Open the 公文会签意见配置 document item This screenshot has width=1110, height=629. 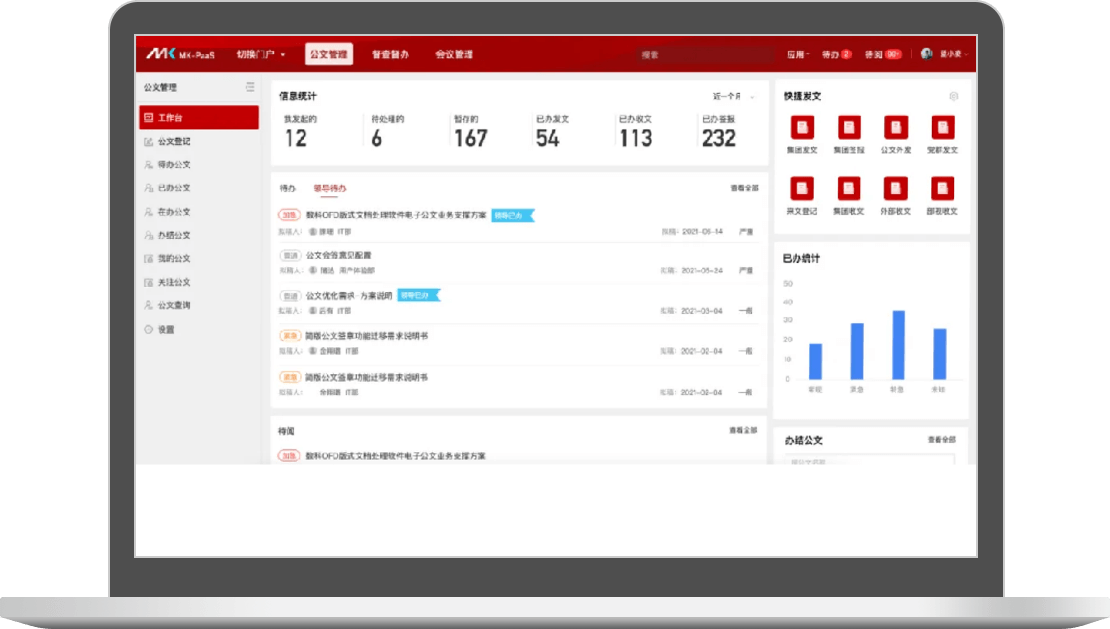coord(338,255)
